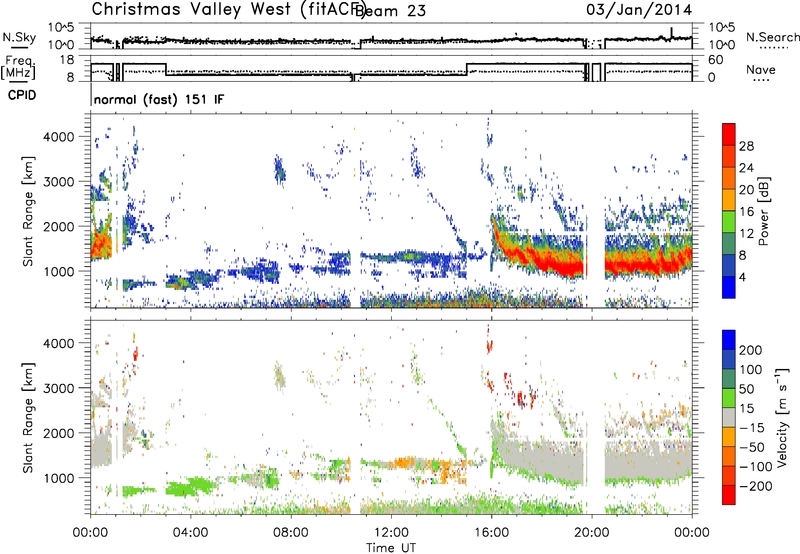Click the 'Freq. [MHz]' axis label
Screen dimensions: 800x554
pos(18,68)
